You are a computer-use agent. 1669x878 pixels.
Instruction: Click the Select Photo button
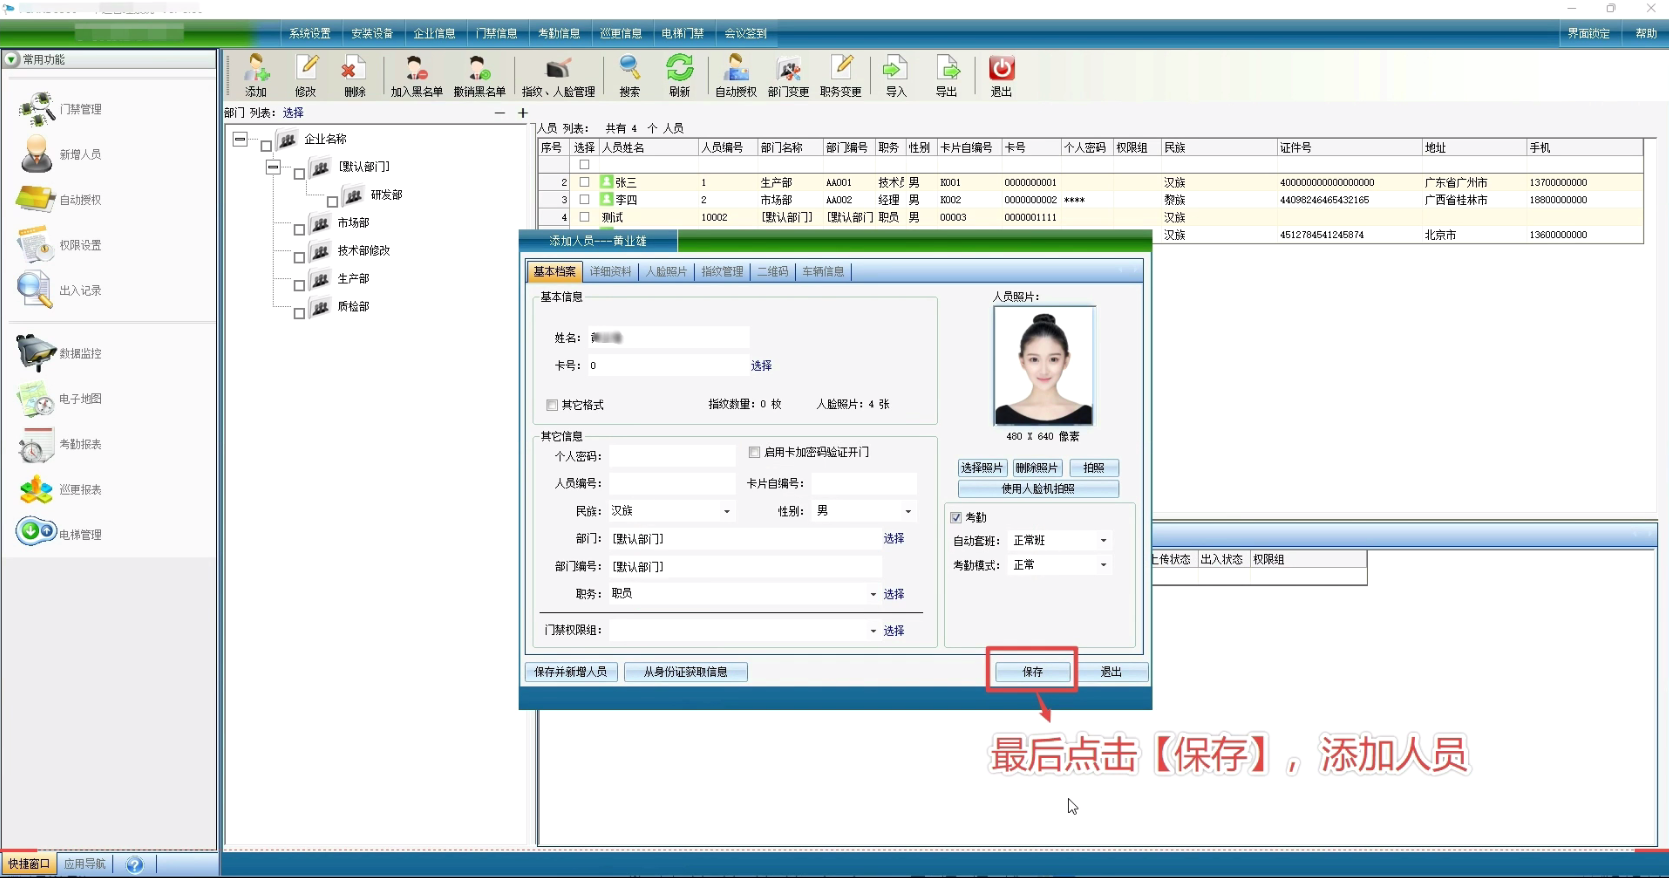pyautogui.click(x=981, y=468)
